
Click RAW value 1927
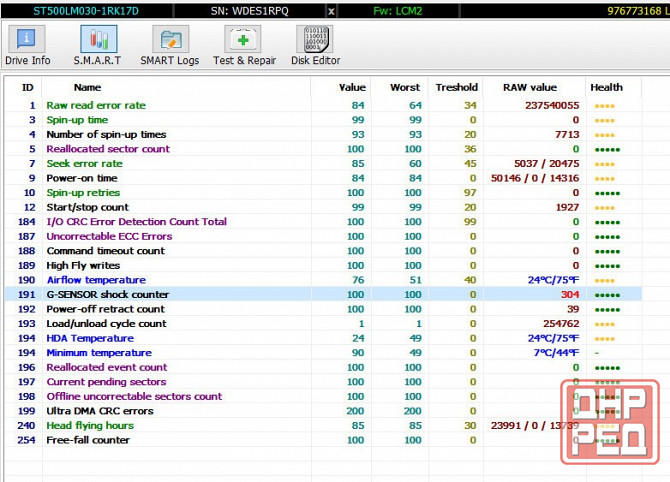click(x=567, y=207)
